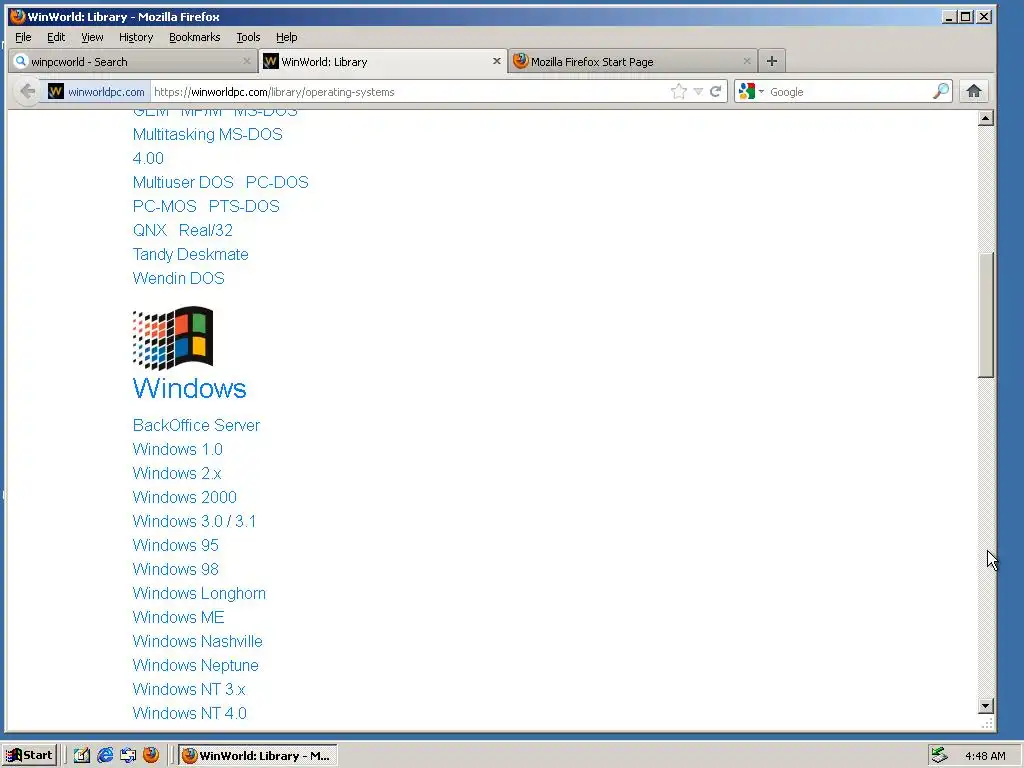The width and height of the screenshot is (1024, 768).
Task: Click the scrollbar up arrow
Action: tap(985, 118)
